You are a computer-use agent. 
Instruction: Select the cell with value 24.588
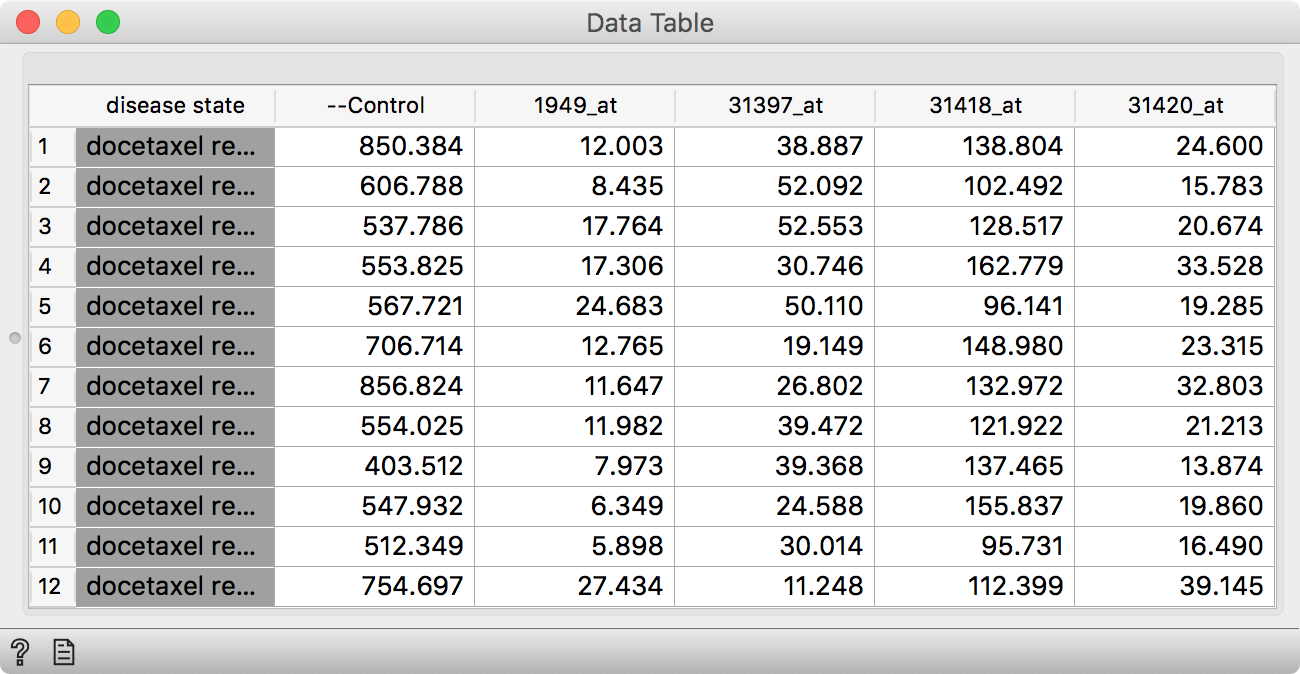[x=775, y=506]
